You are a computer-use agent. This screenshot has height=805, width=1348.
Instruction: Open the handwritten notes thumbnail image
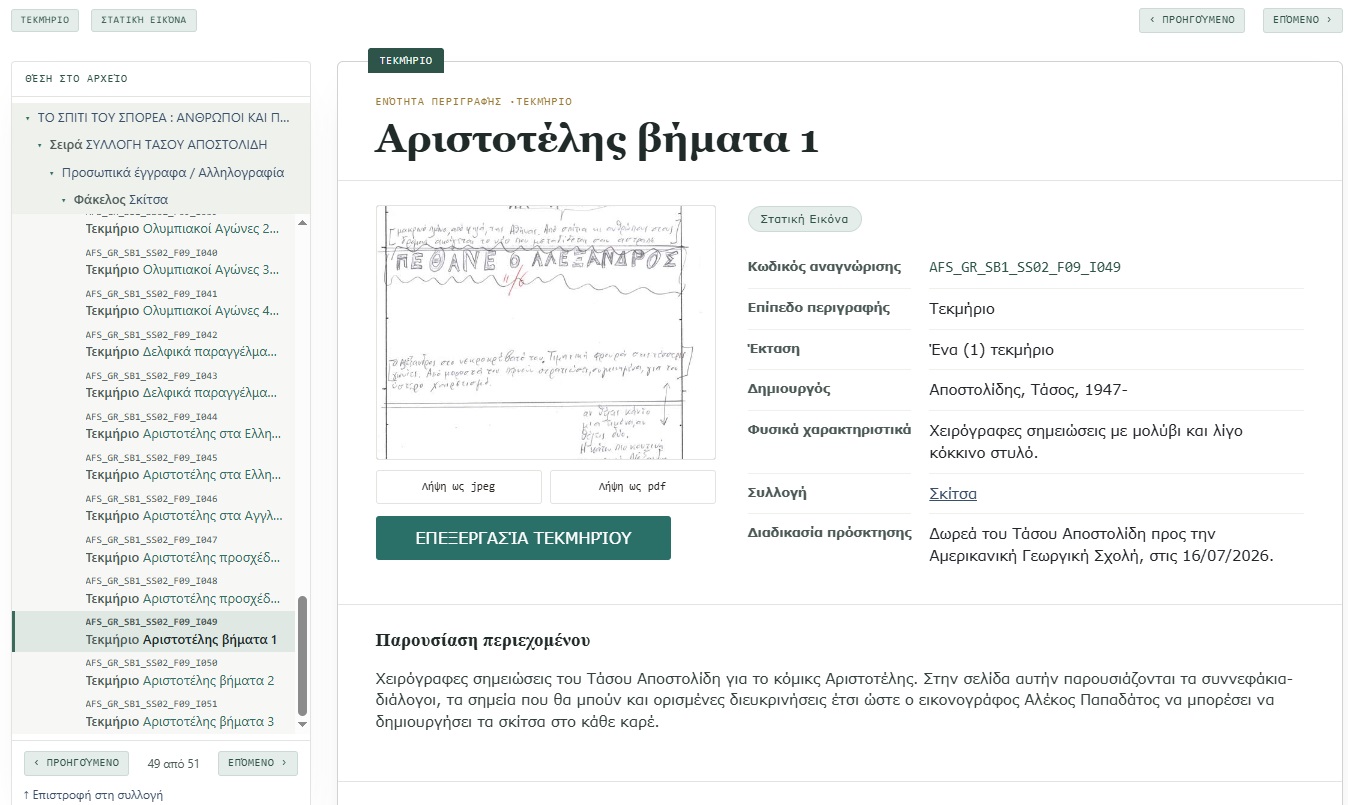point(546,332)
